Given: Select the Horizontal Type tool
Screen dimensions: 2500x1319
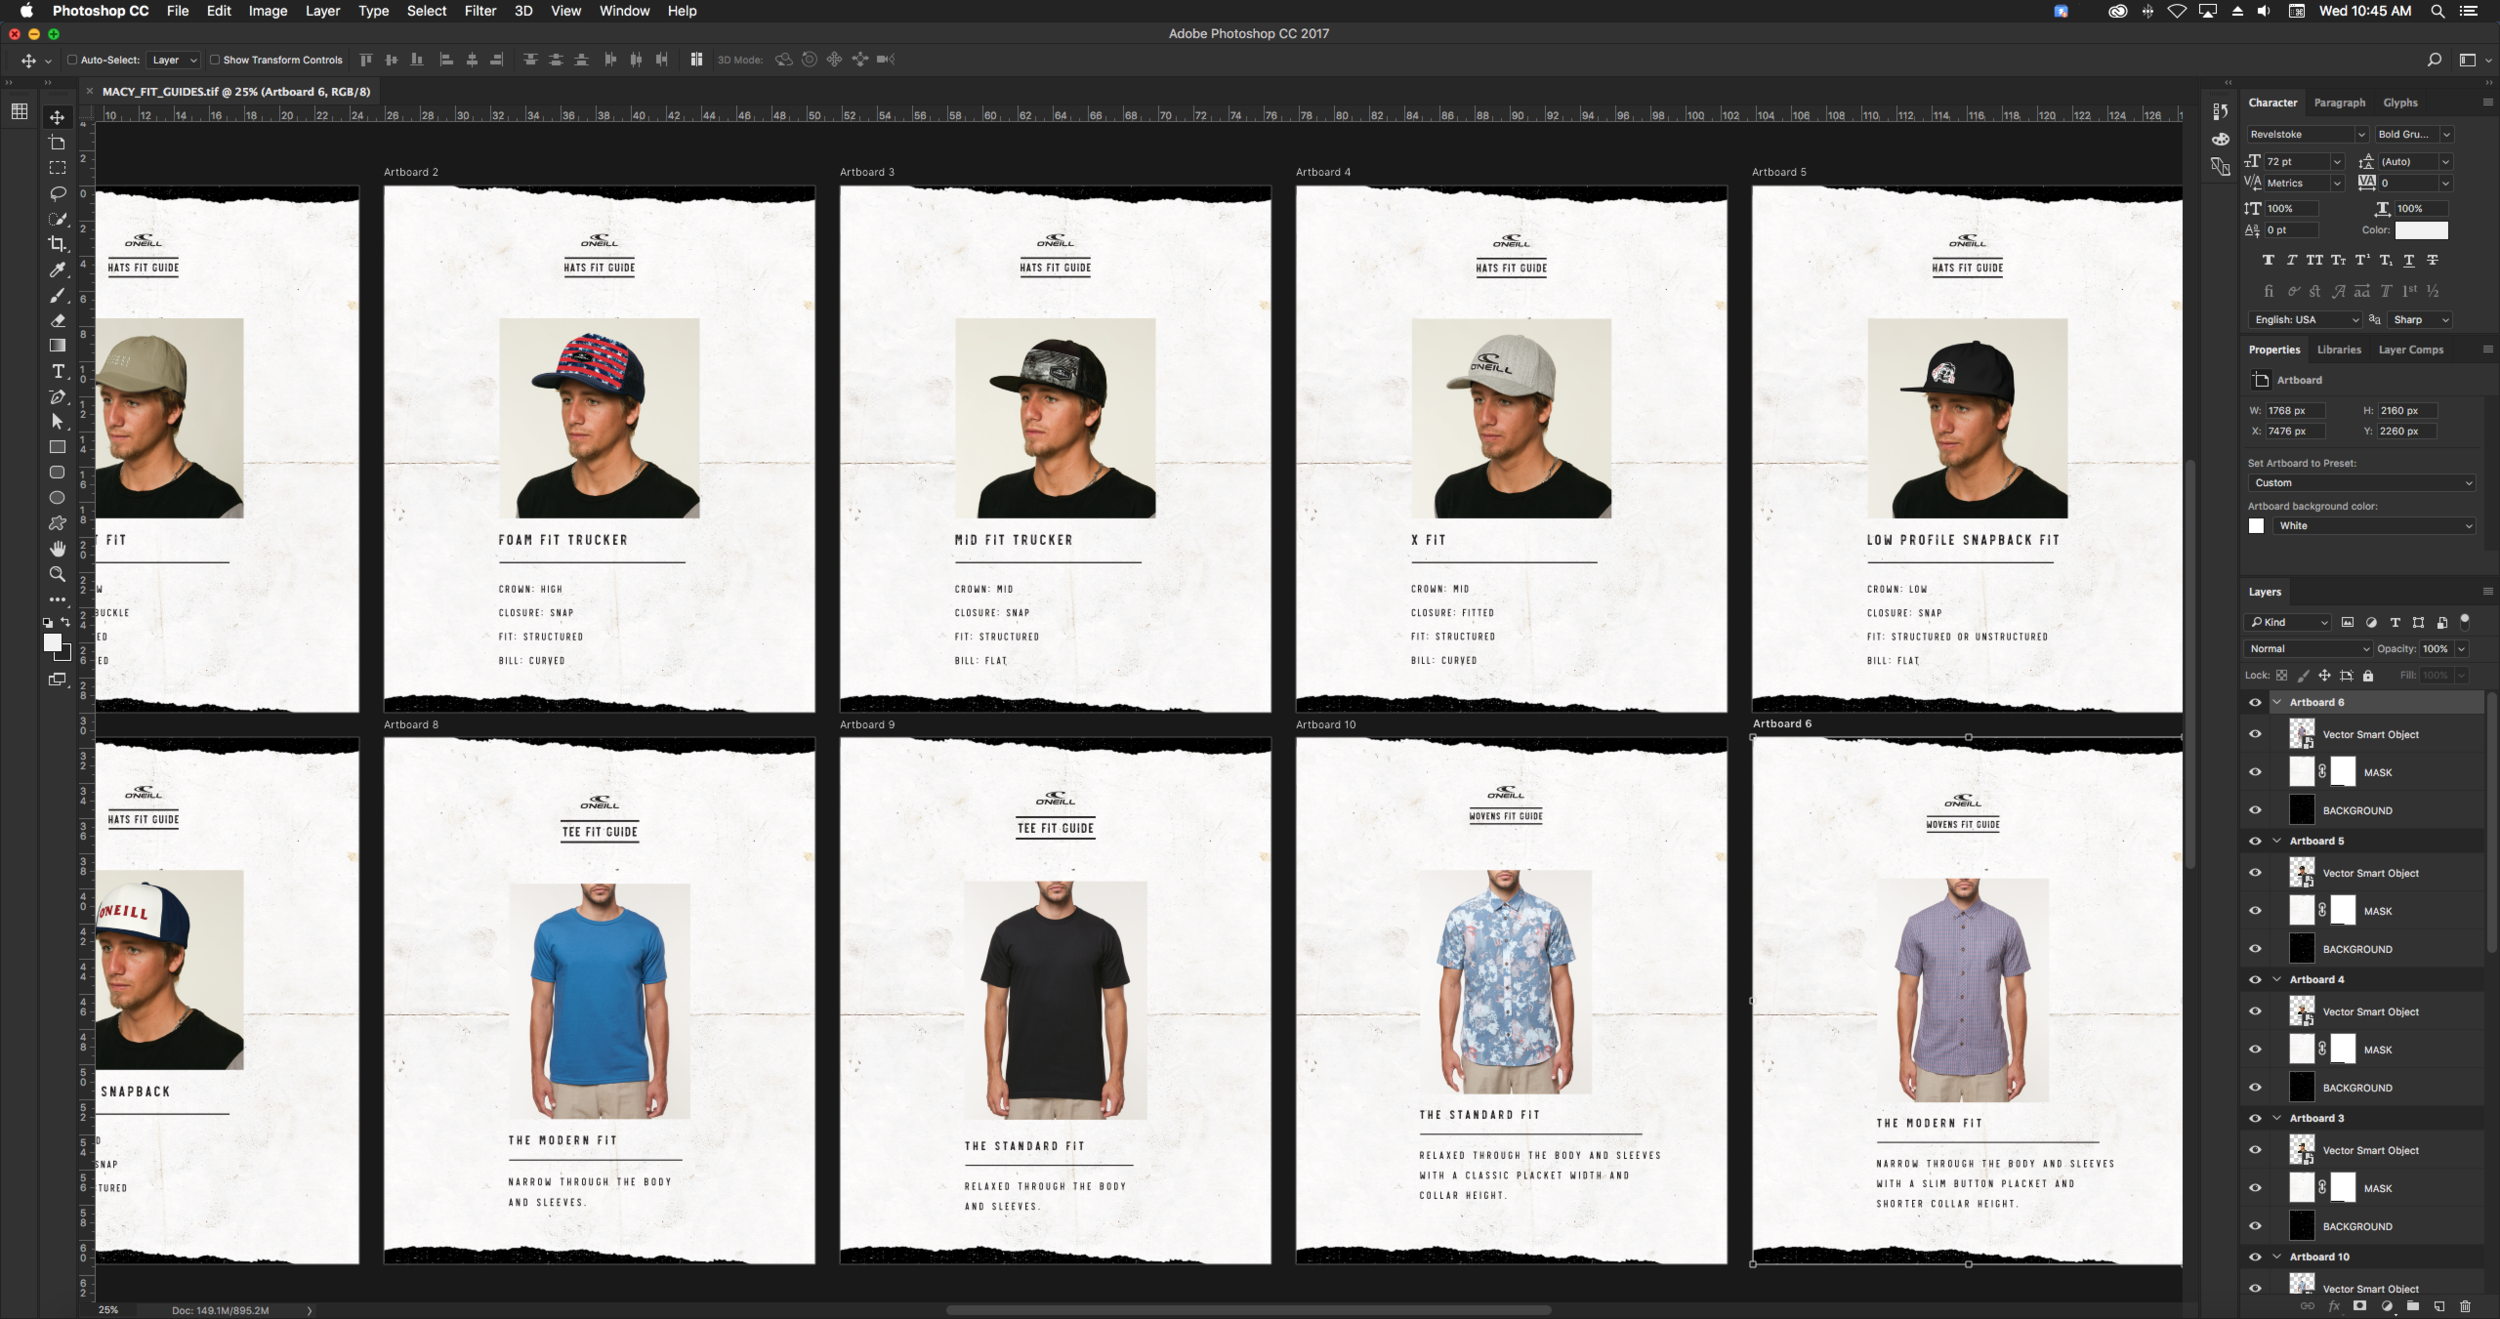Looking at the screenshot, I should pyautogui.click(x=57, y=371).
